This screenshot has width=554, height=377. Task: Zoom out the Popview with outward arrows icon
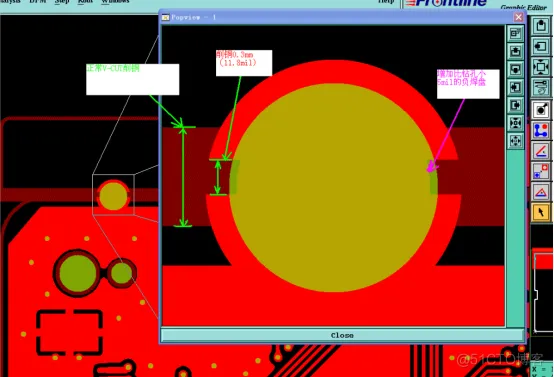coord(515,141)
